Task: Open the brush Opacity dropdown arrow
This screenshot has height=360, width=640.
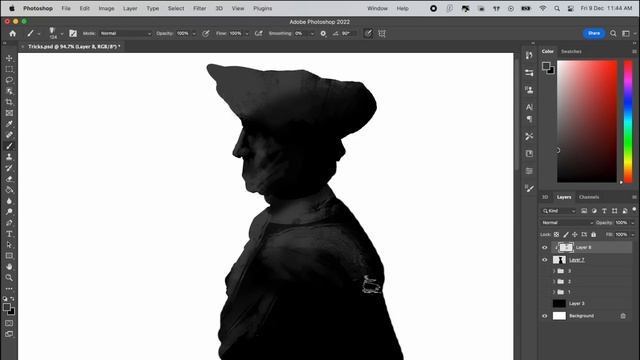Action: tap(194, 34)
